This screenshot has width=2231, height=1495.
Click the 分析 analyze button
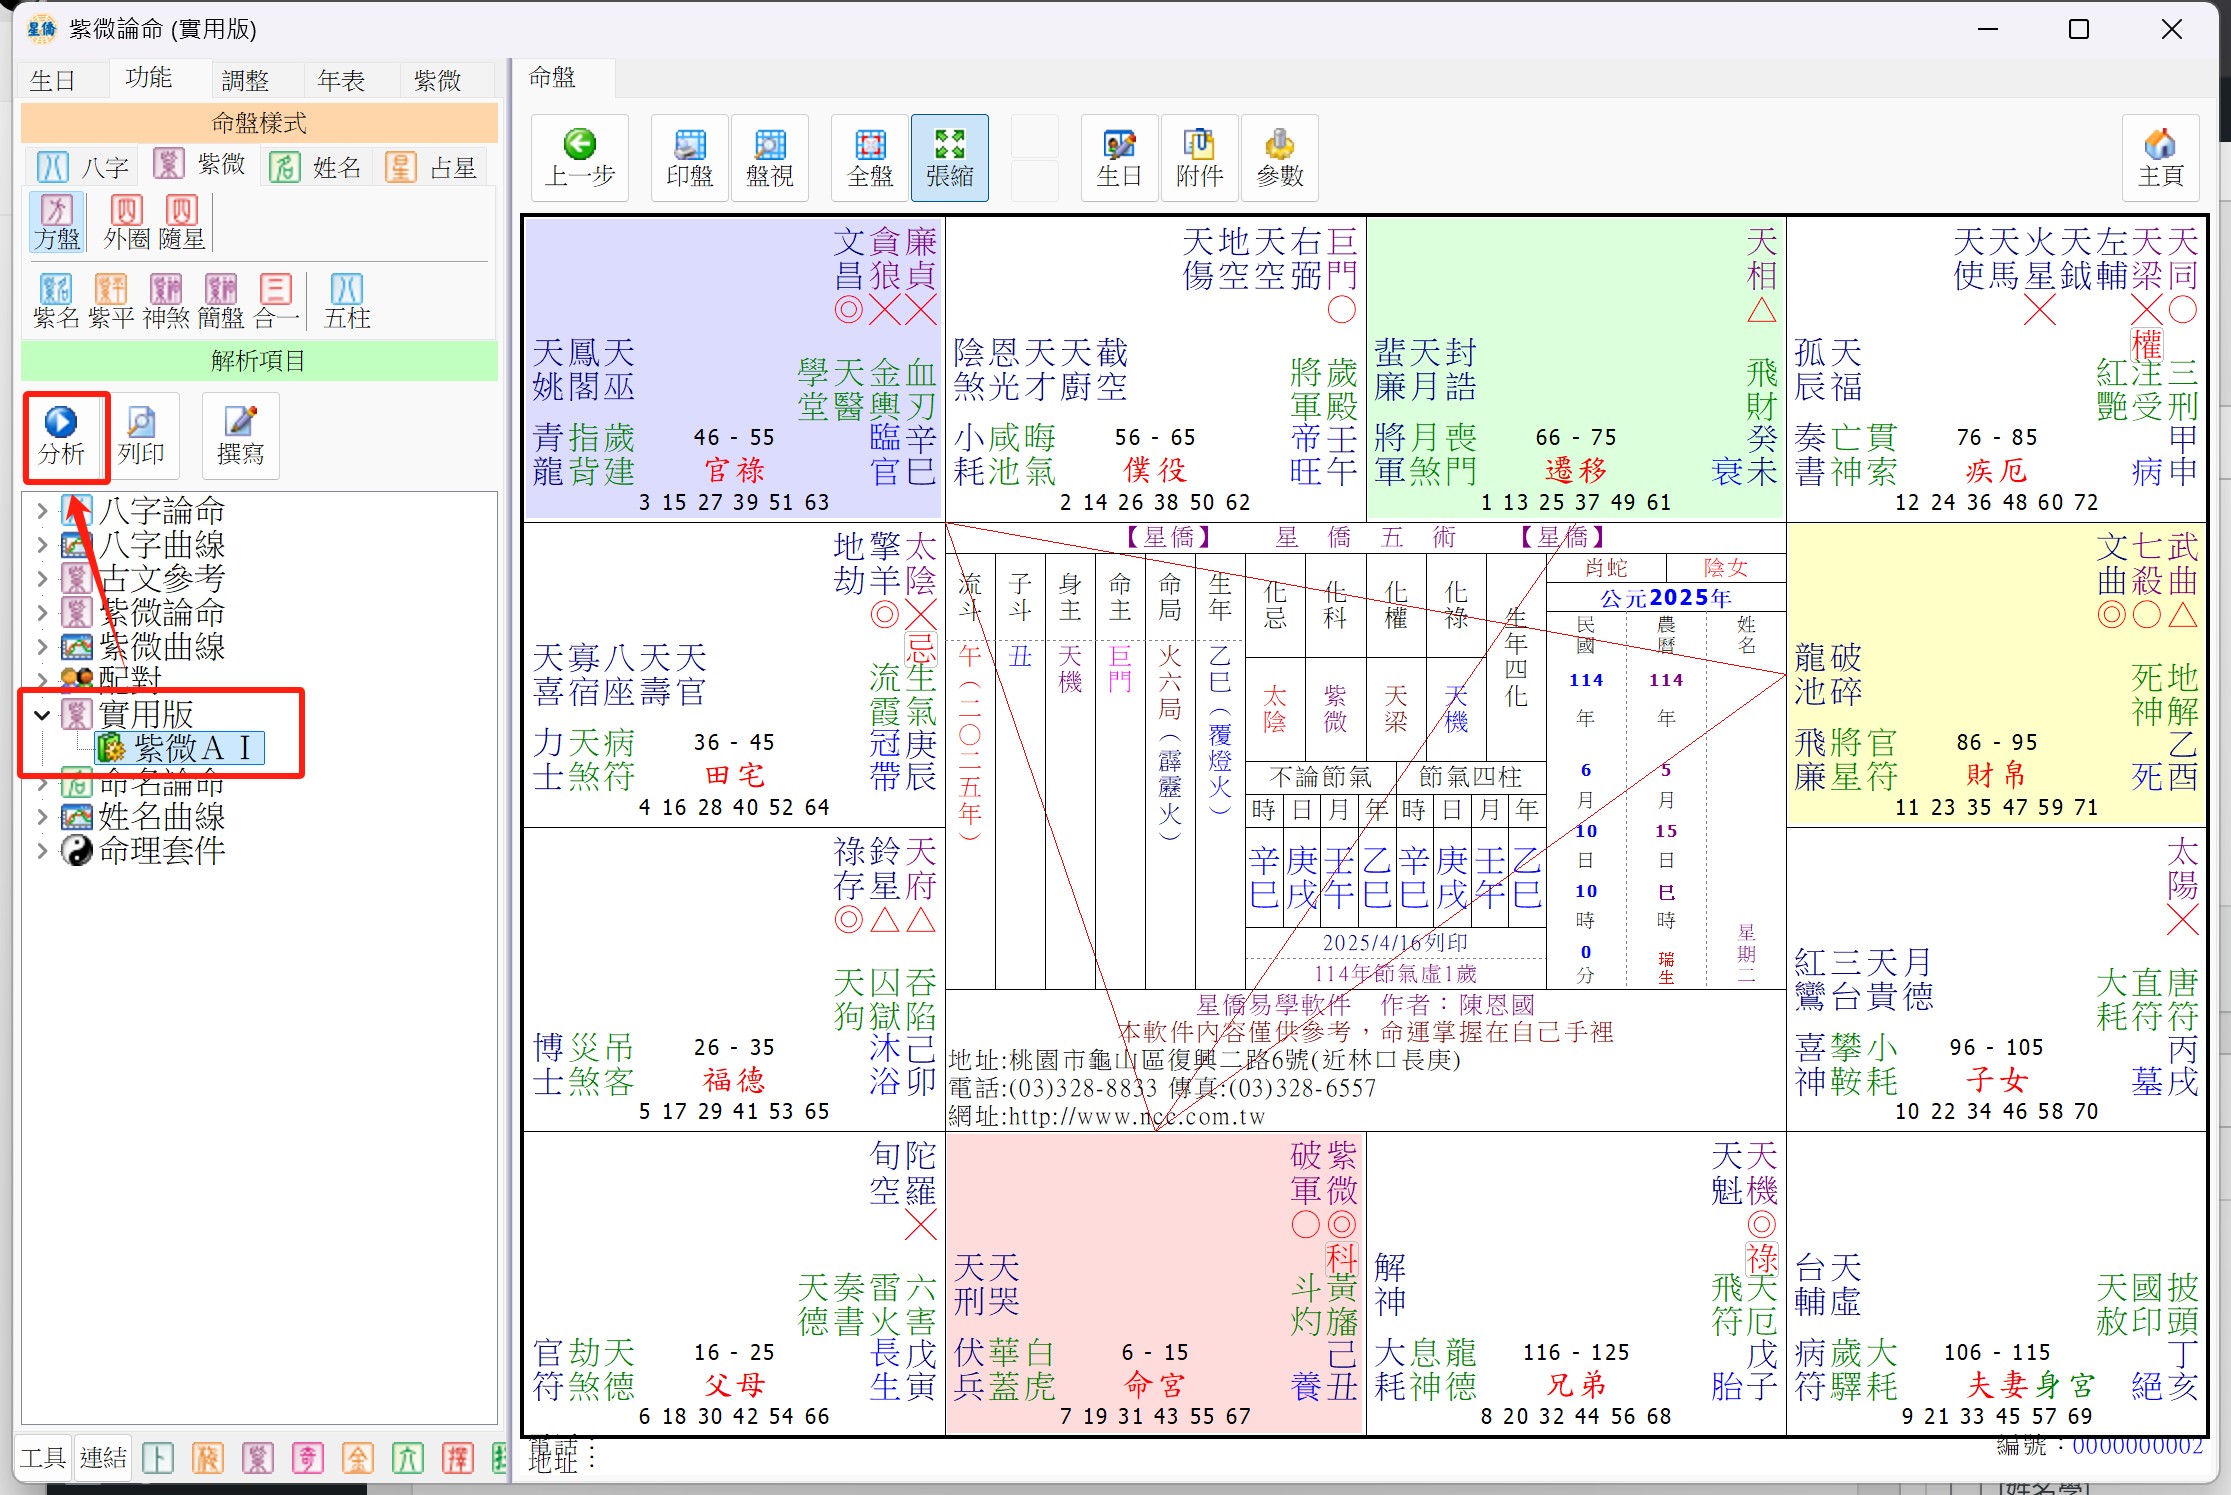[61, 435]
